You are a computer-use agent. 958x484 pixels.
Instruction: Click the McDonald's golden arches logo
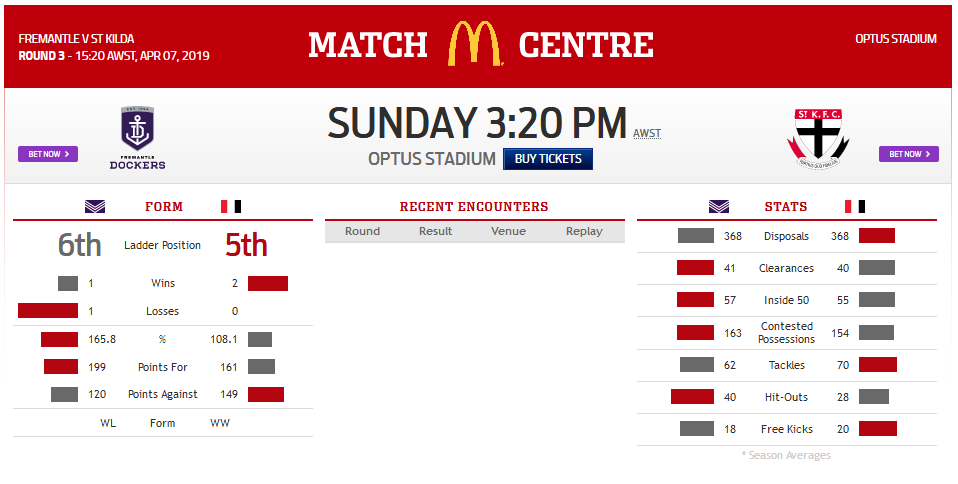[x=474, y=44]
